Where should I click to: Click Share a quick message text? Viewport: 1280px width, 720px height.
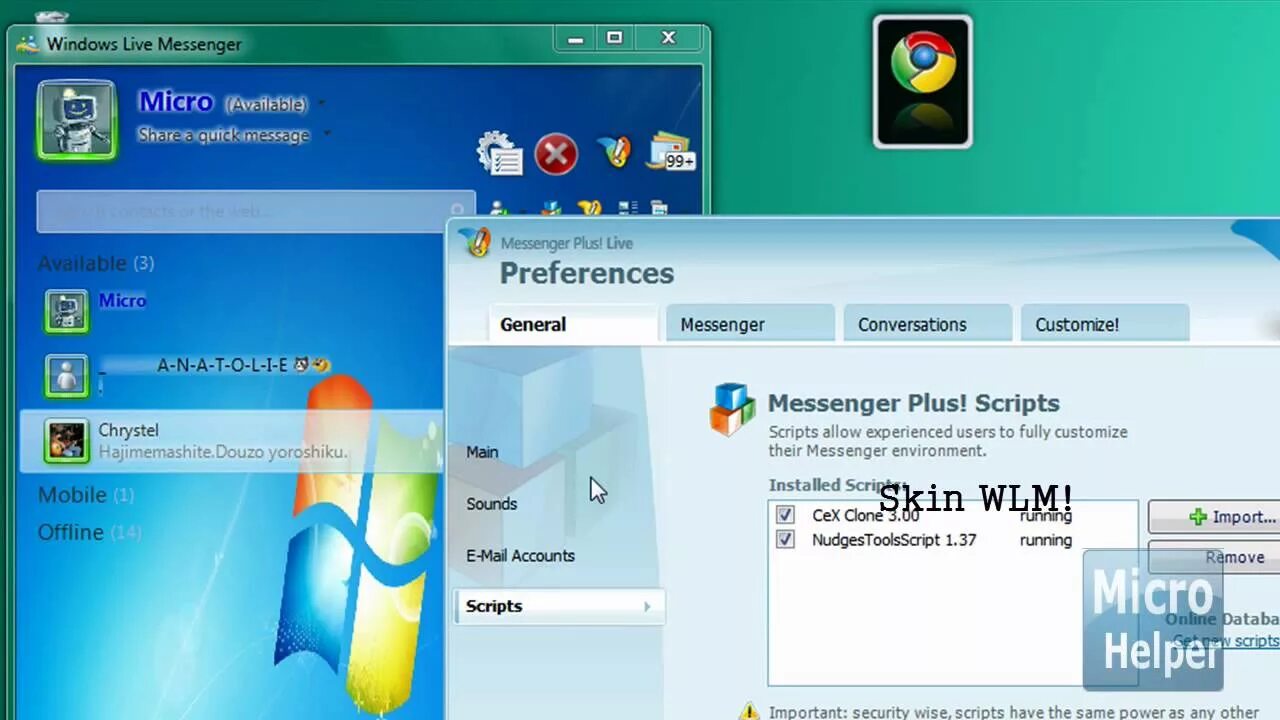pos(224,135)
